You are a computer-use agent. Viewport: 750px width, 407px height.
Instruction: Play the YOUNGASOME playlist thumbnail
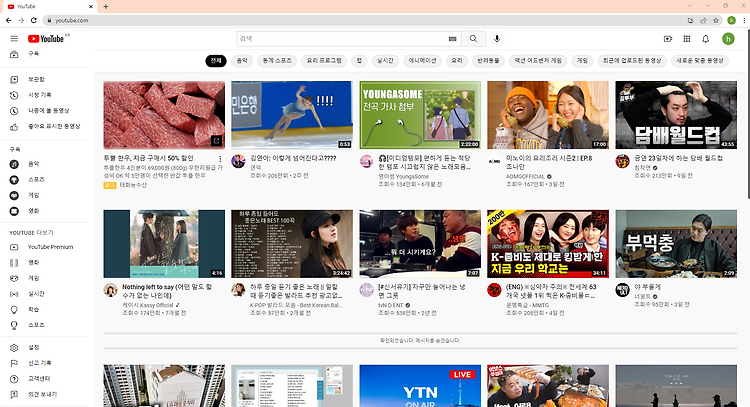coord(420,115)
